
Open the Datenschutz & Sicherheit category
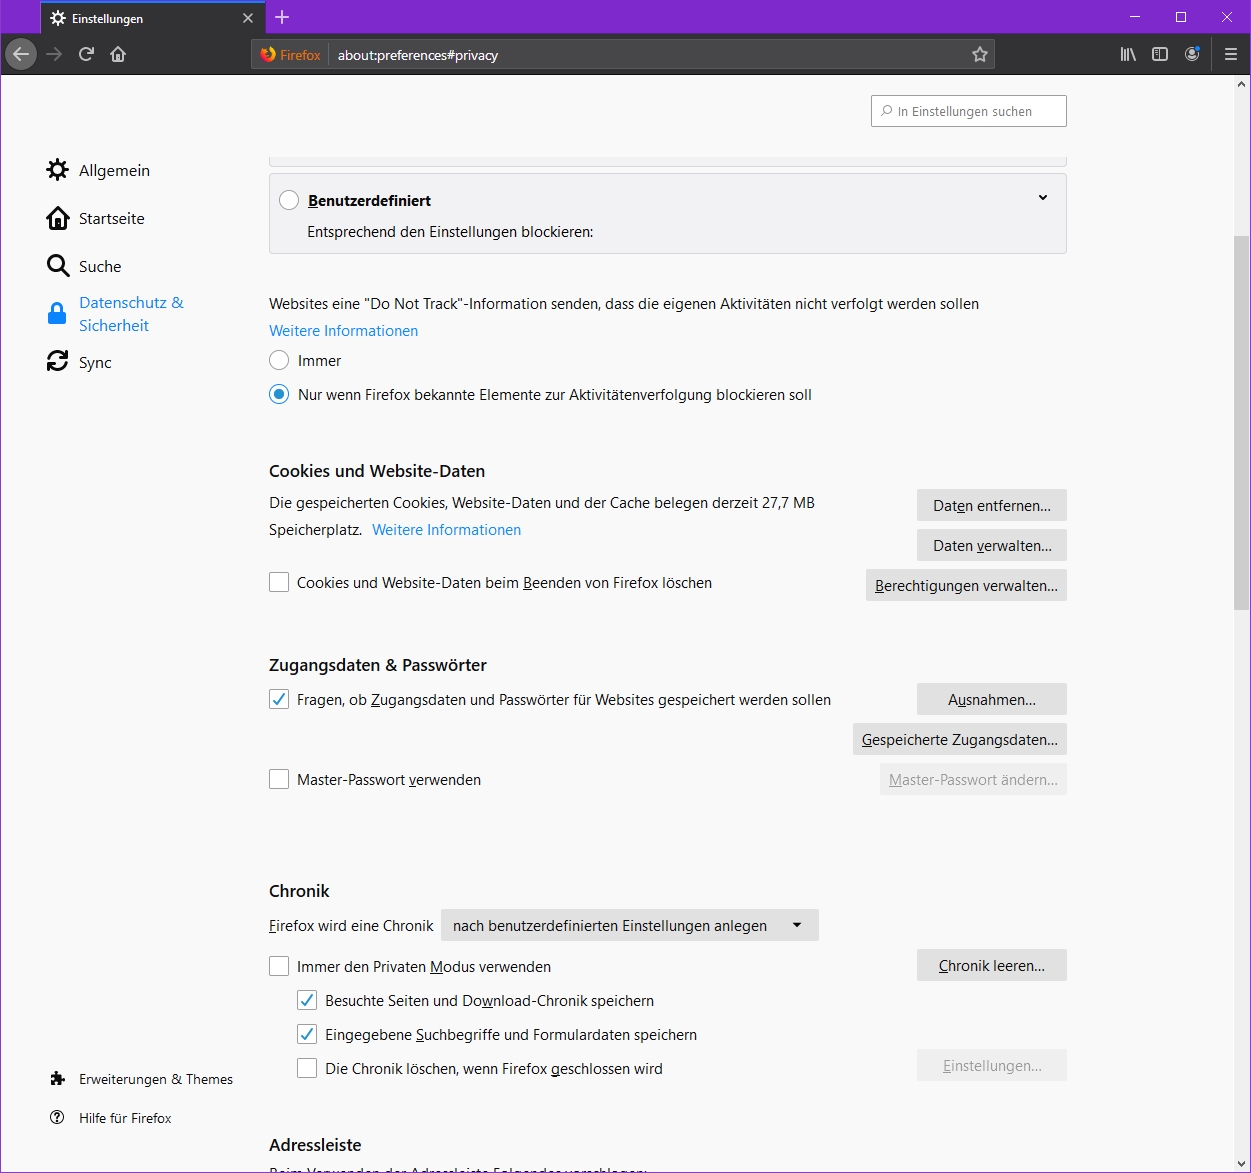pos(115,314)
